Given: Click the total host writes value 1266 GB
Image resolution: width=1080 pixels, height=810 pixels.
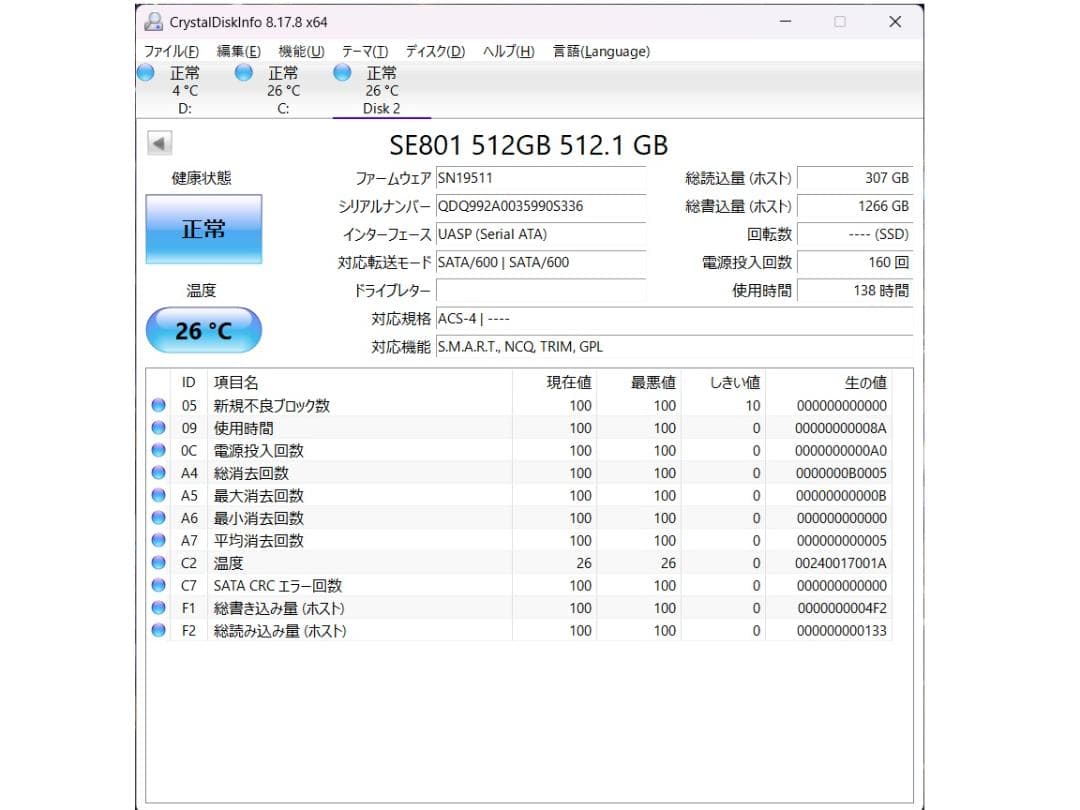Looking at the screenshot, I should point(855,206).
